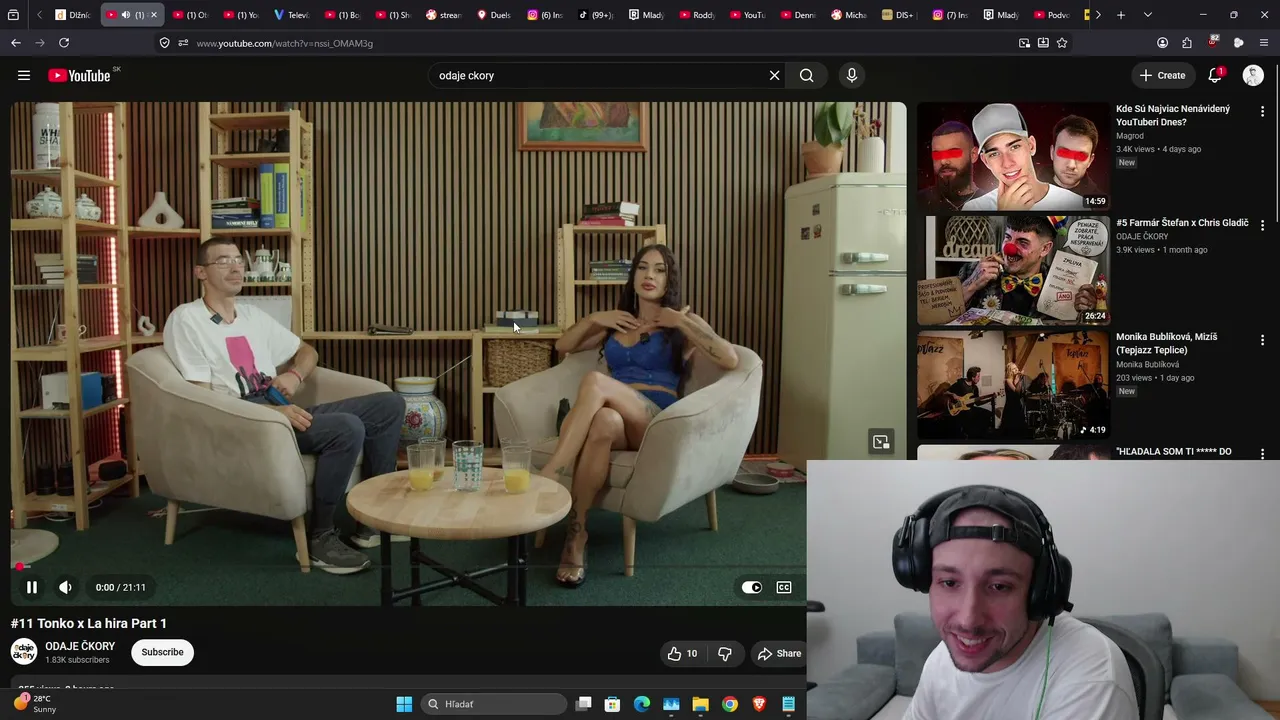Reload the page

[64, 43]
